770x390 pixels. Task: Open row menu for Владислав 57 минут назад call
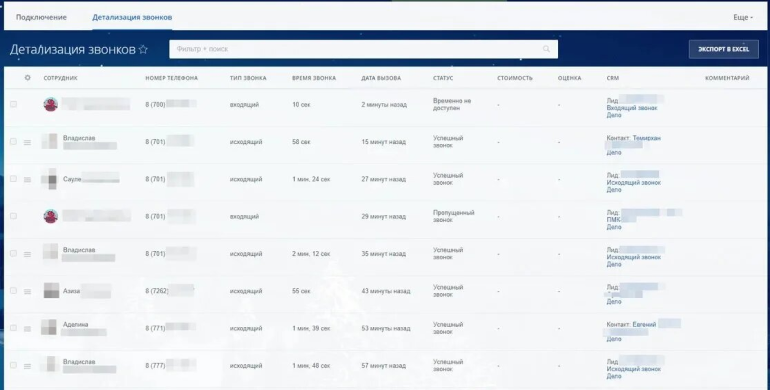pyautogui.click(x=28, y=366)
